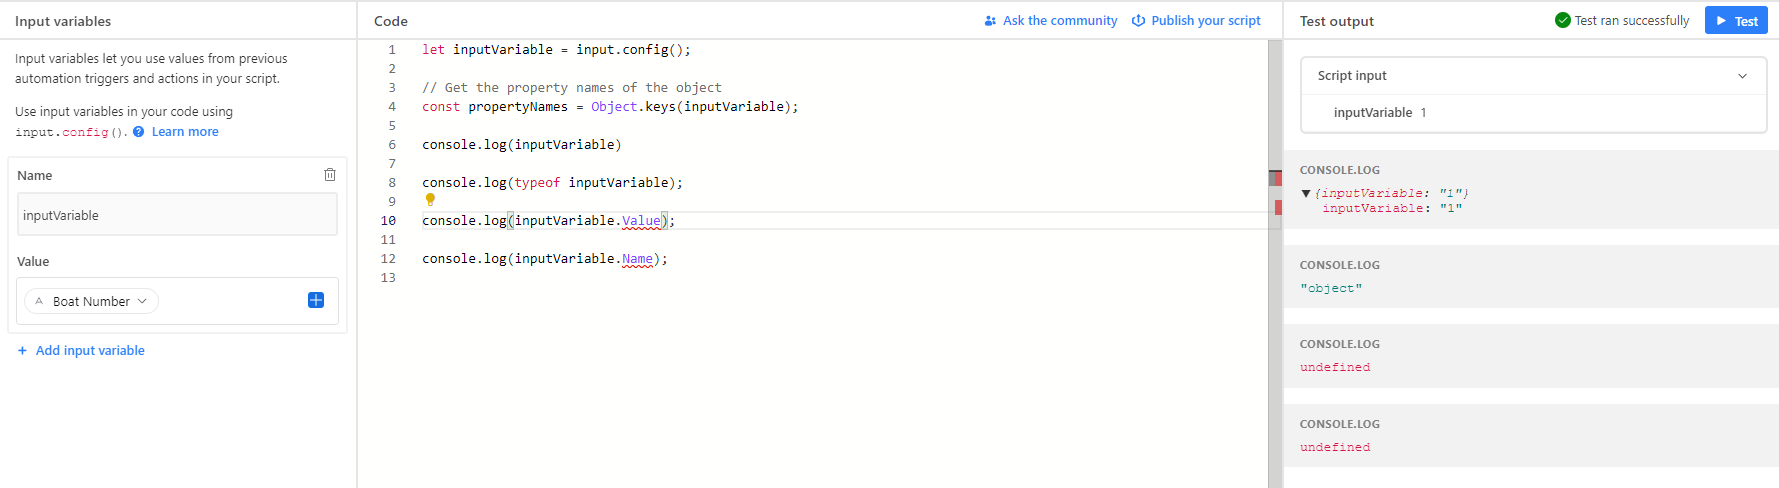Click the help question mark icon
Viewport: 1779px width, 488px height.
coord(139,132)
